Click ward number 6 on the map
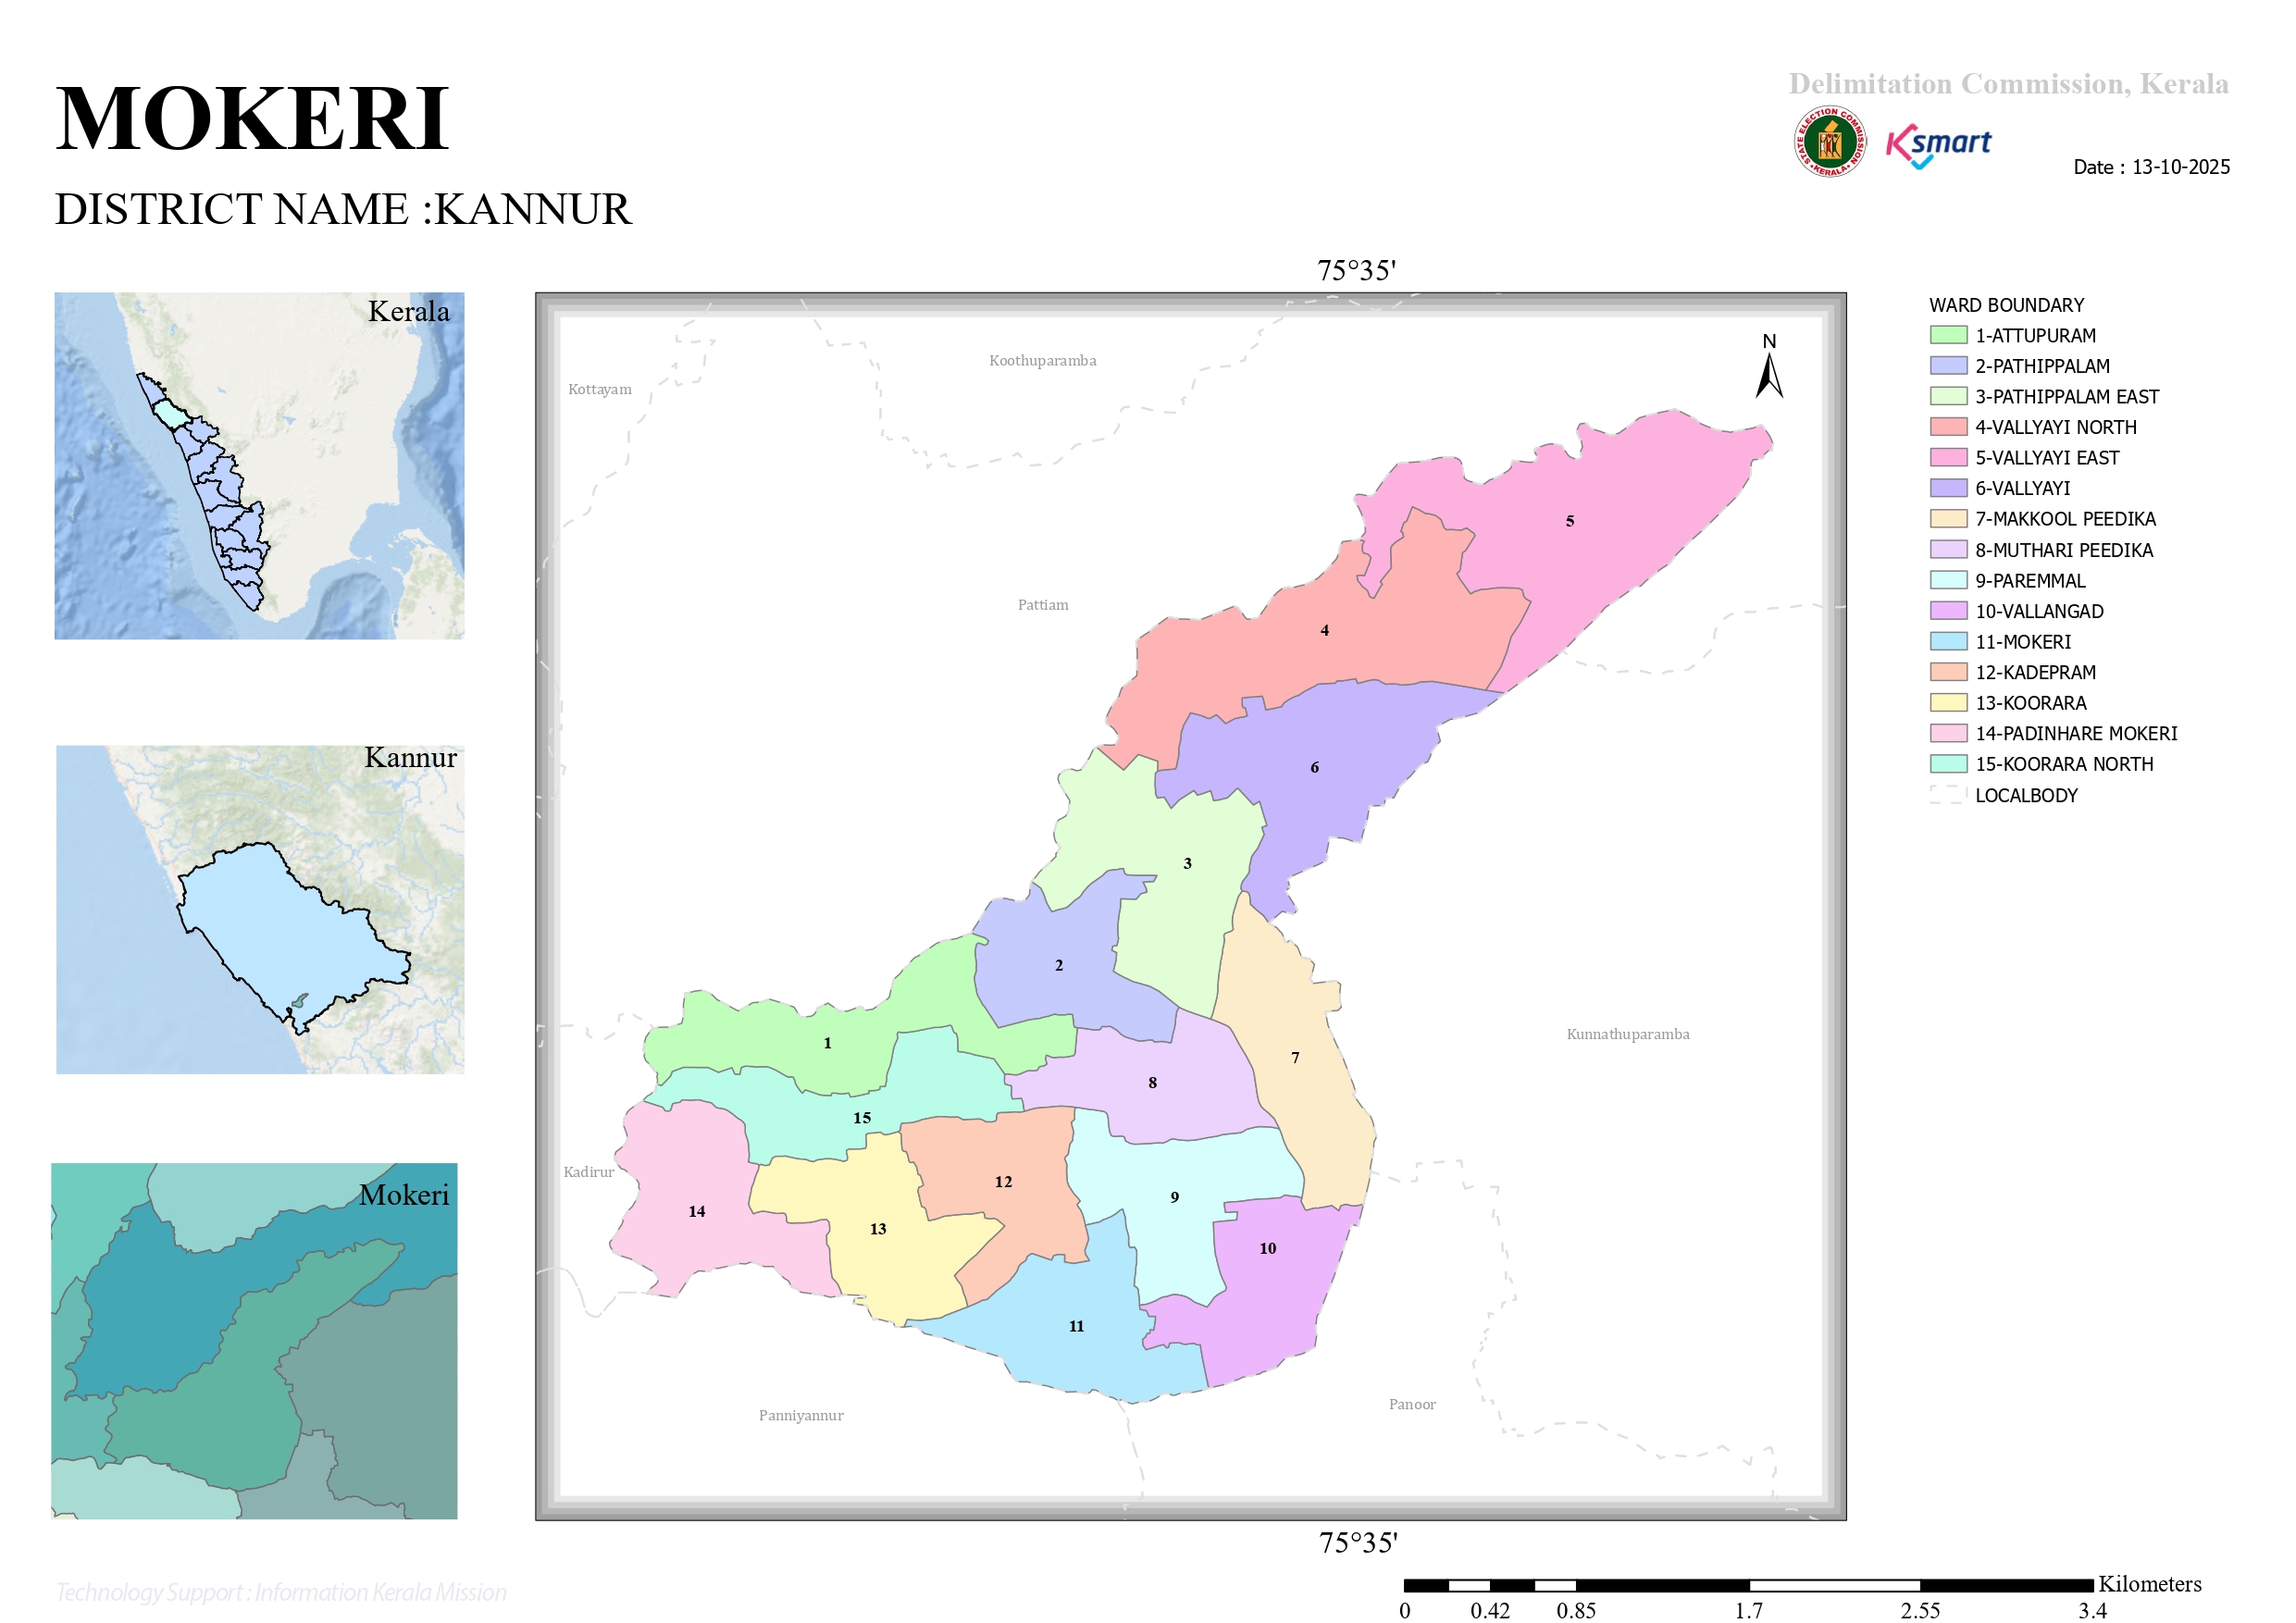Image resolution: width=2296 pixels, height=1623 pixels. point(1314,767)
